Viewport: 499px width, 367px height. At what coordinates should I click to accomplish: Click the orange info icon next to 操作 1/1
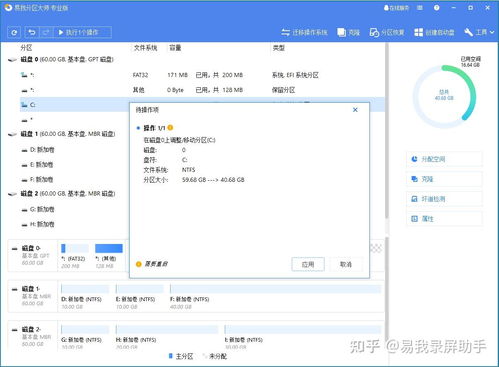(x=170, y=128)
